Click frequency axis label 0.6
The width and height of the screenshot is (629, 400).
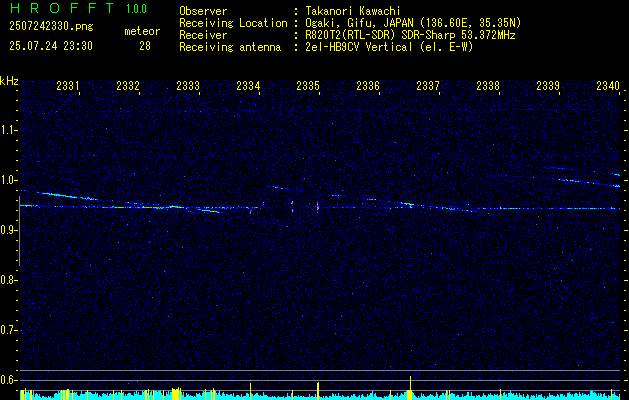tap(8, 380)
